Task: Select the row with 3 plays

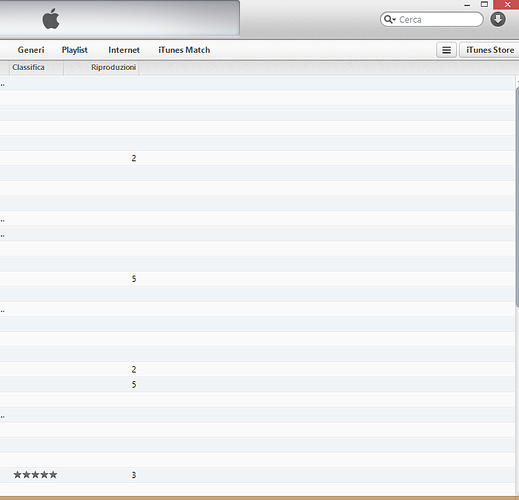Action: coord(257,475)
